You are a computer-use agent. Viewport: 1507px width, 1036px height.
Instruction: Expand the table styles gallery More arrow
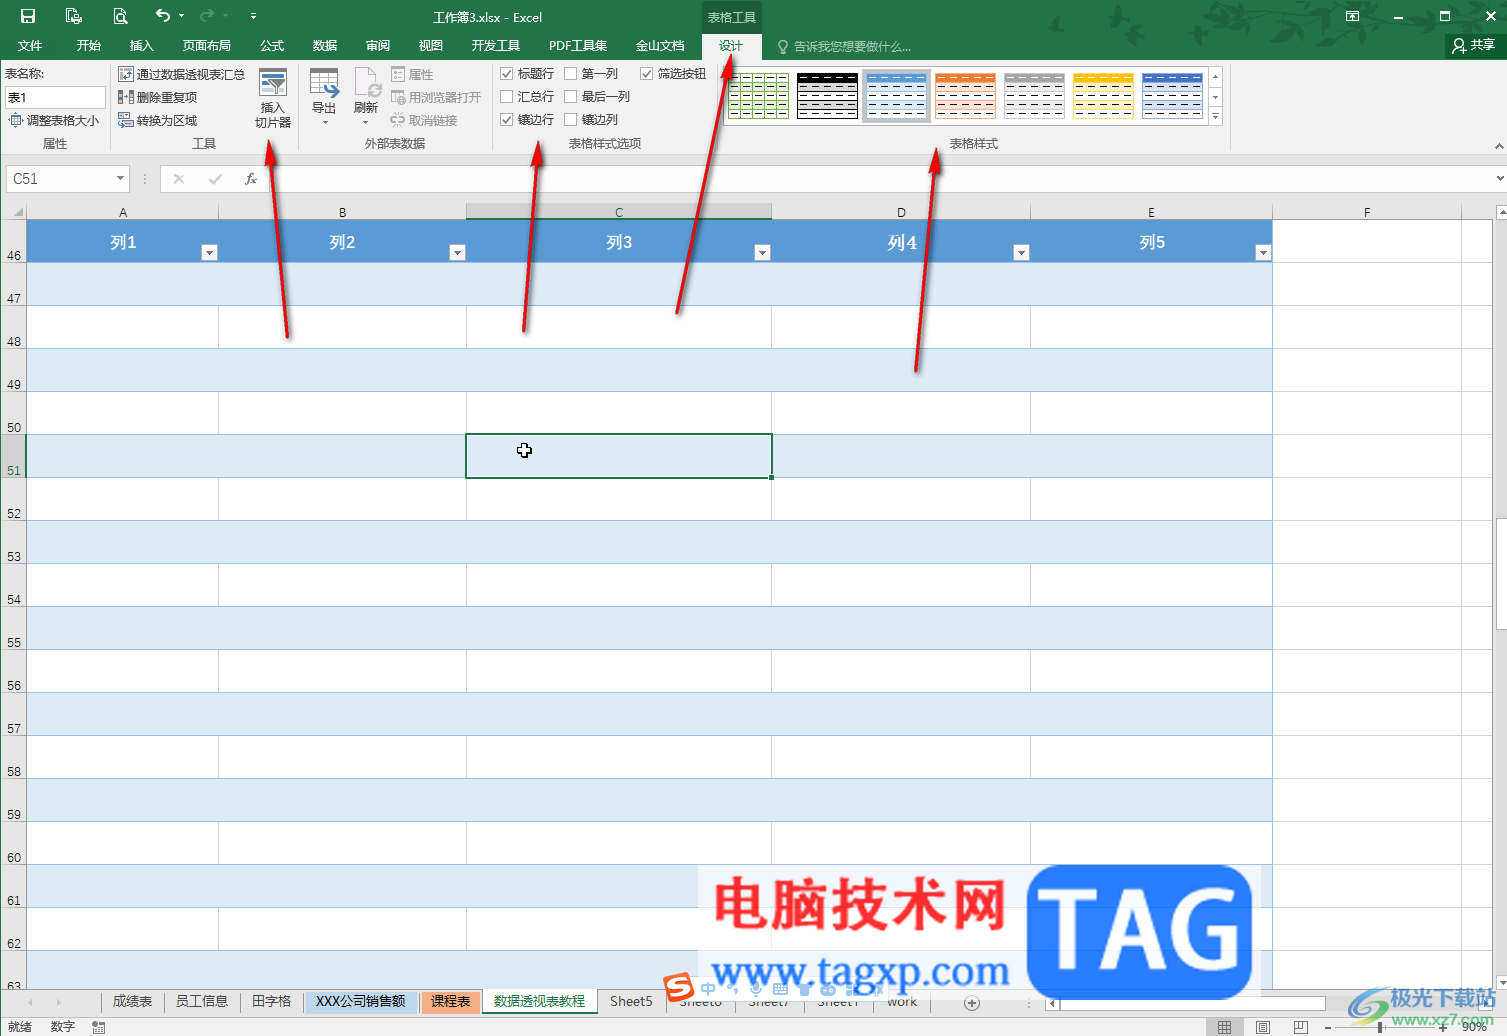[1216, 117]
